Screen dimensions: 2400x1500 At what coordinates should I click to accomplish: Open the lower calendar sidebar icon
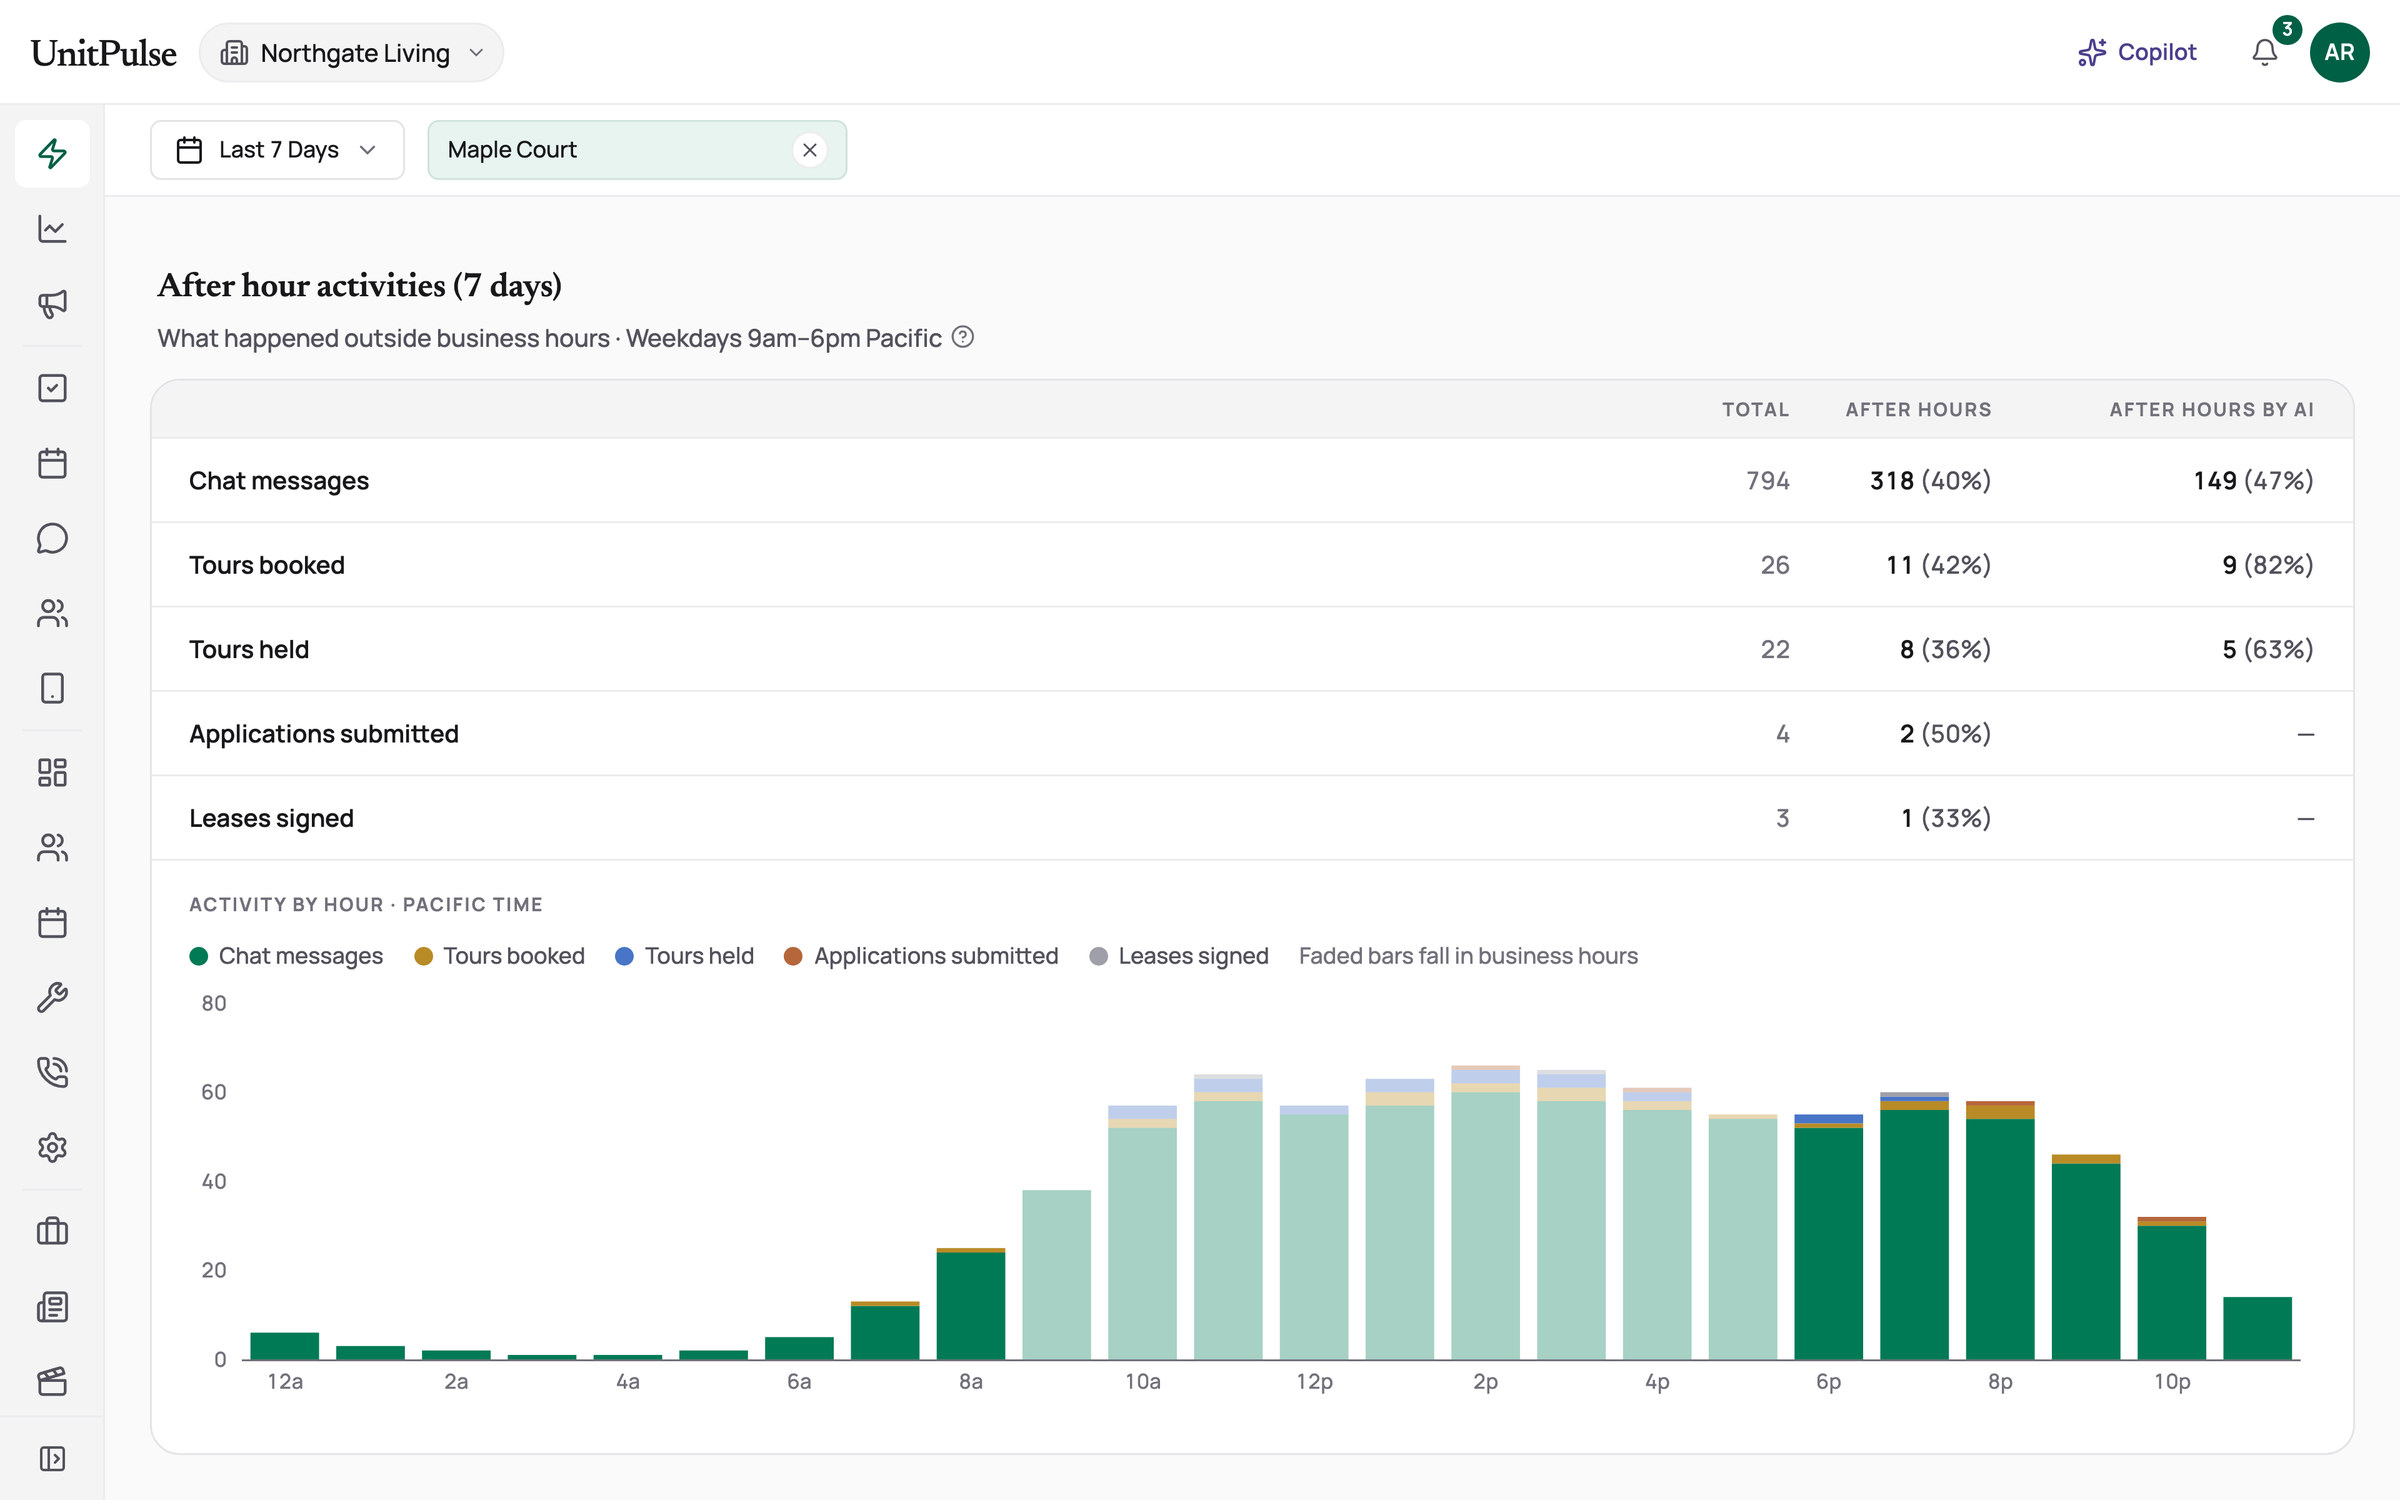click(x=52, y=922)
